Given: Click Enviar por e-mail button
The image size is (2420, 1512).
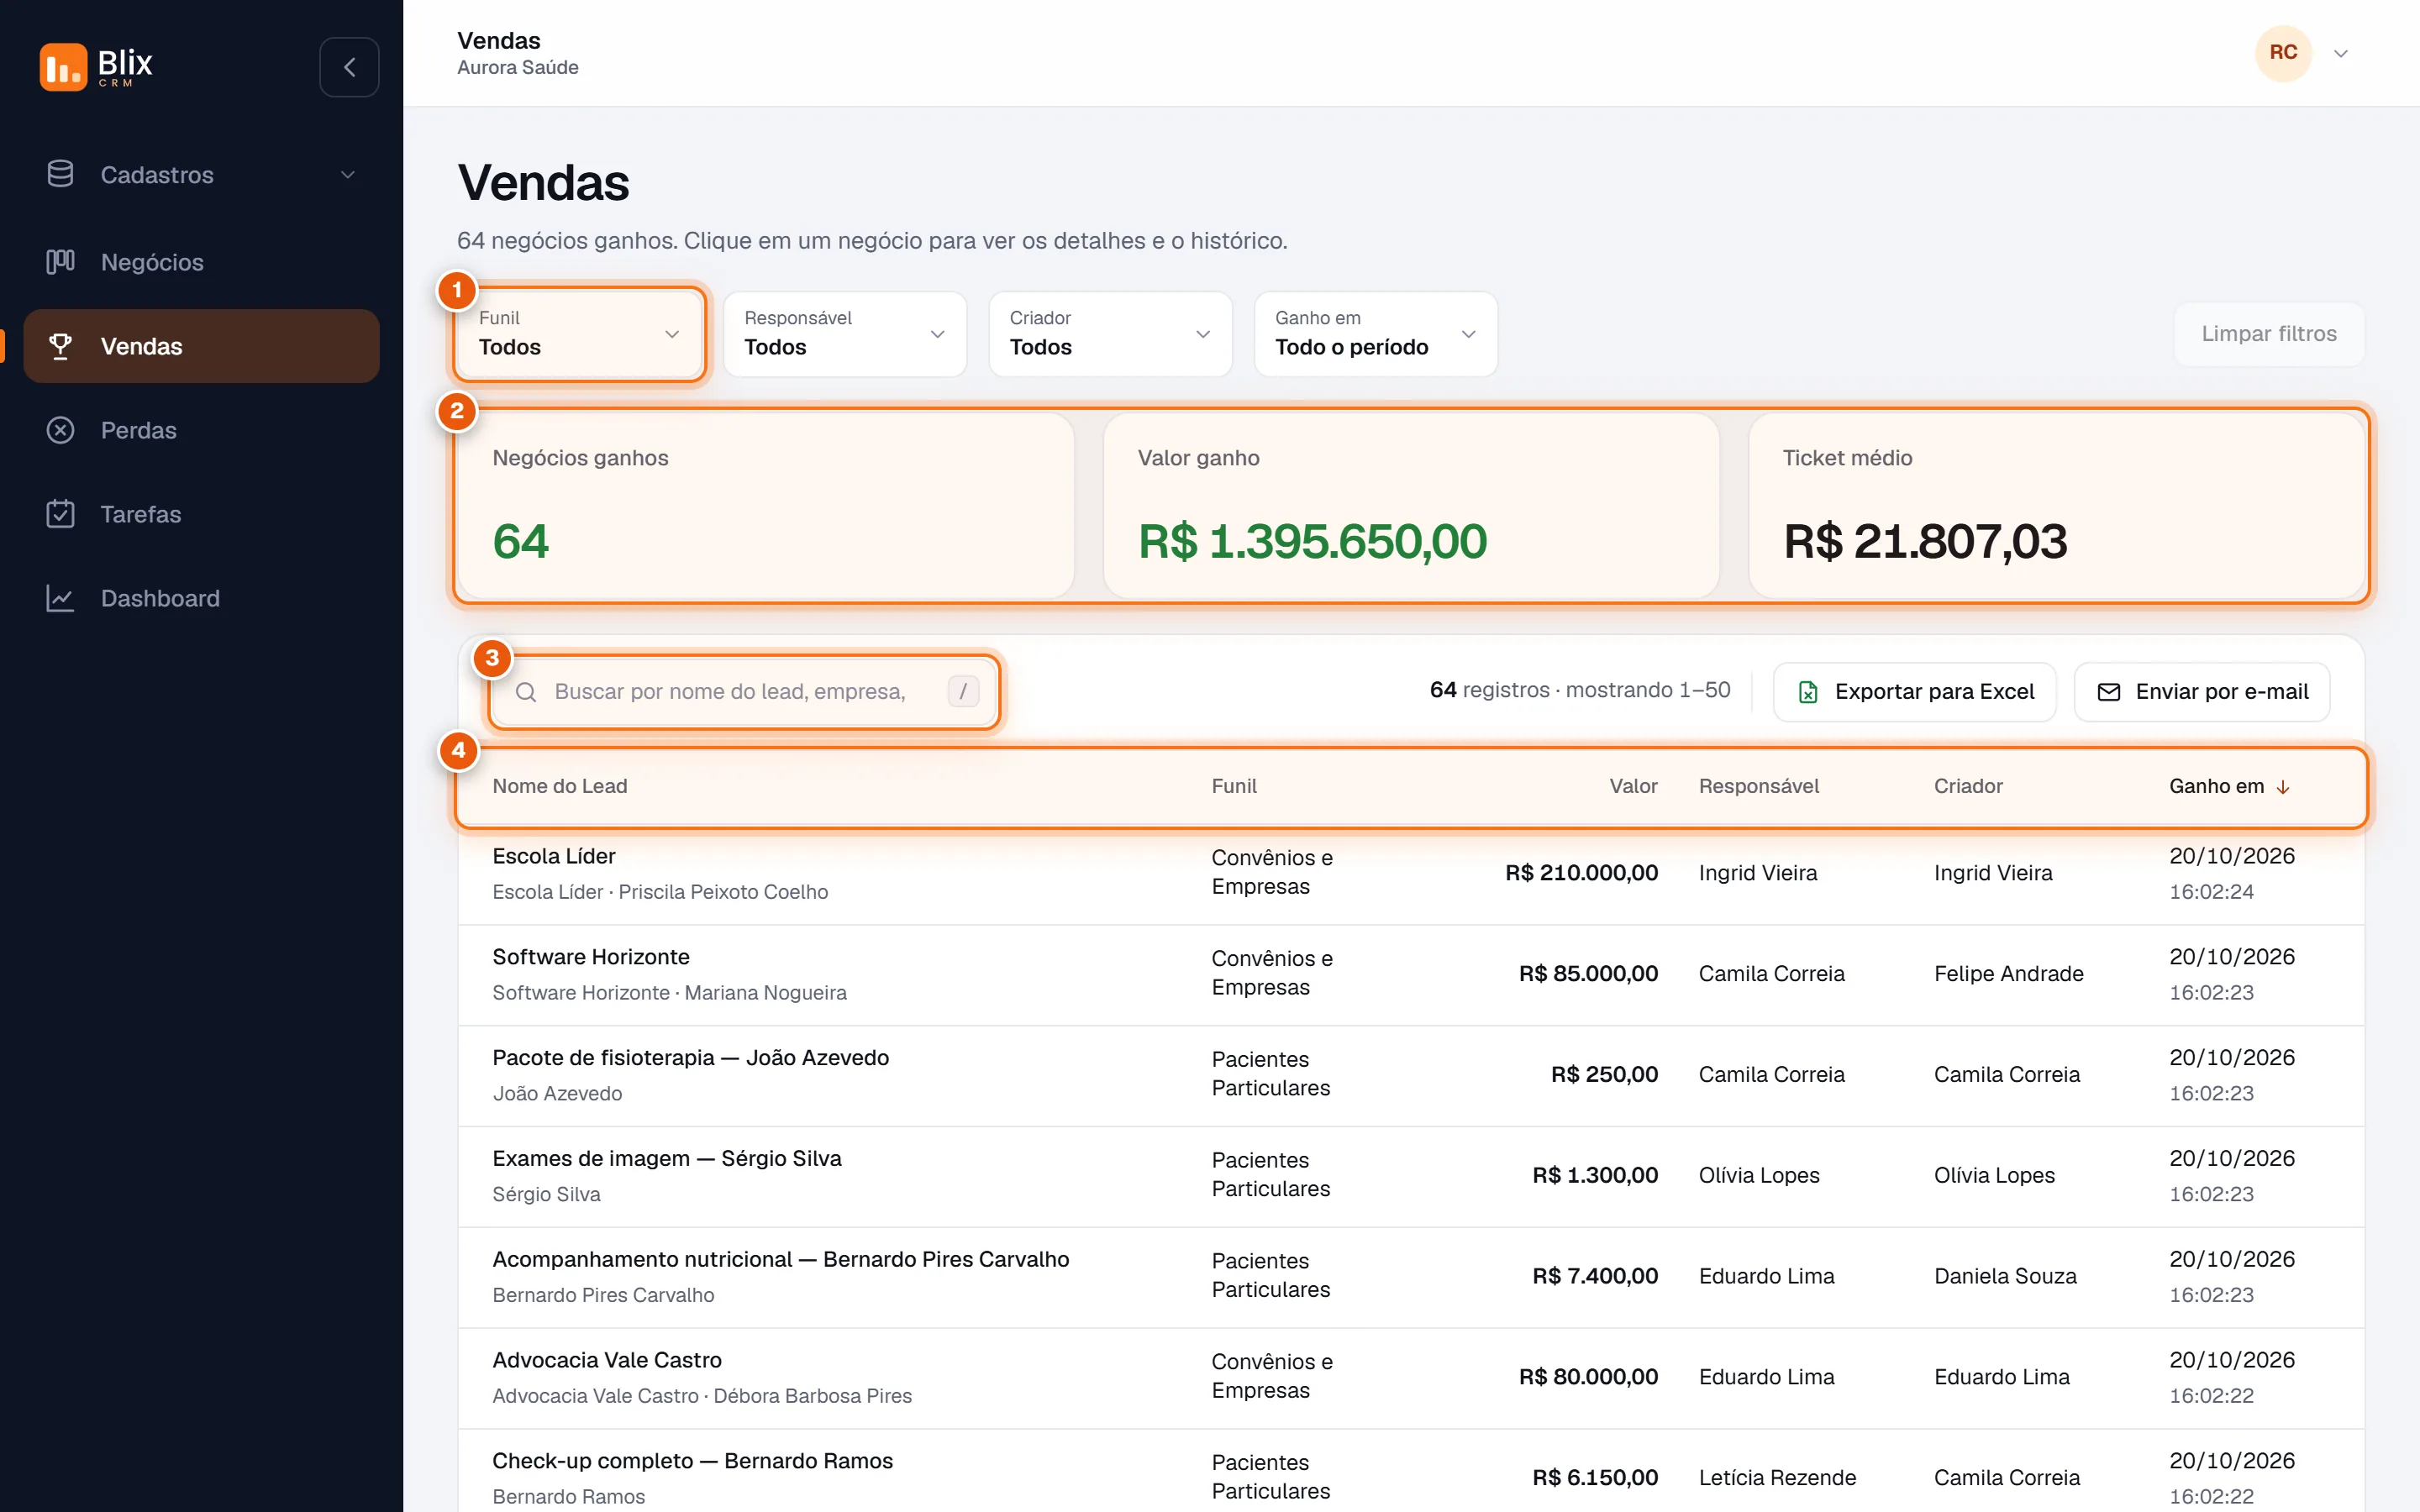Looking at the screenshot, I should coord(2202,692).
